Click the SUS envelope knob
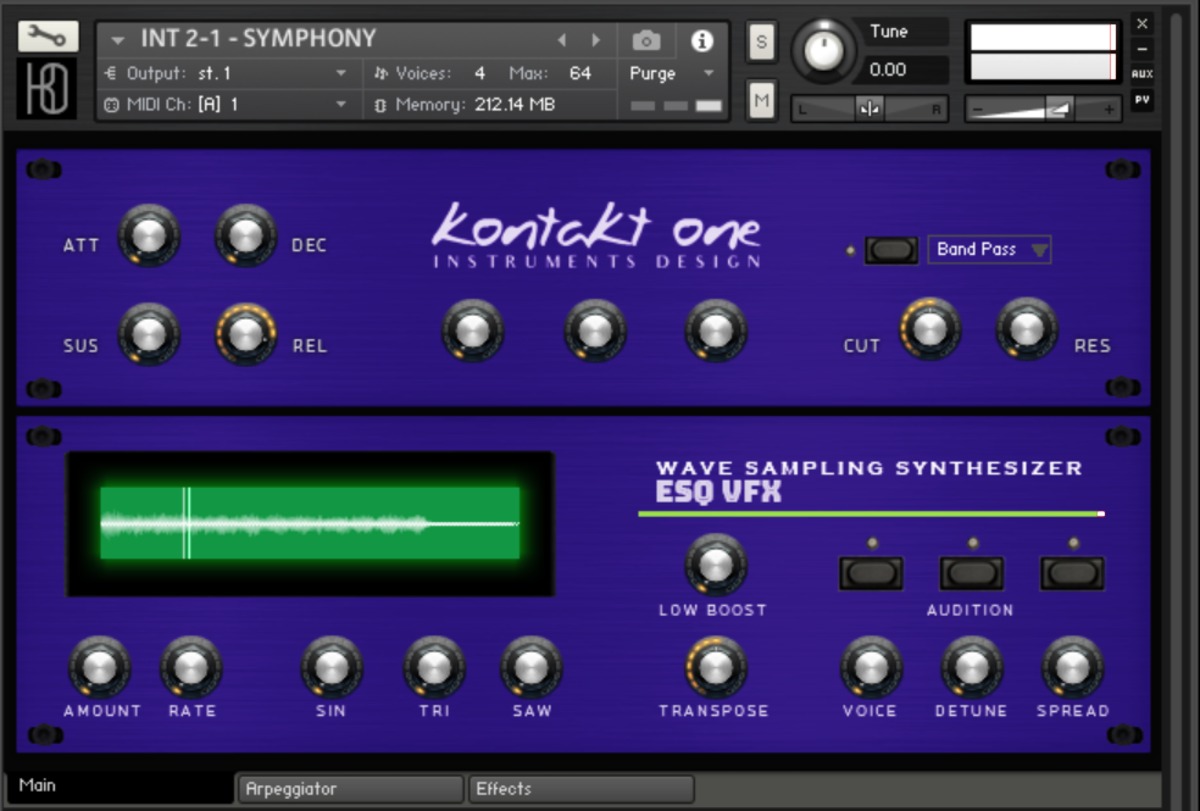The width and height of the screenshot is (1200, 811). click(148, 335)
